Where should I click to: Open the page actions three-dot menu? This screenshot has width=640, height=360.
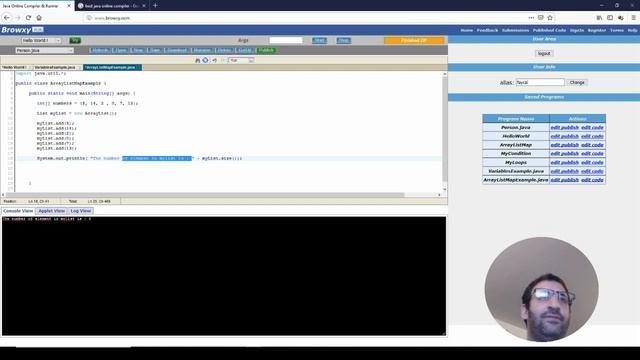click(x=531, y=18)
